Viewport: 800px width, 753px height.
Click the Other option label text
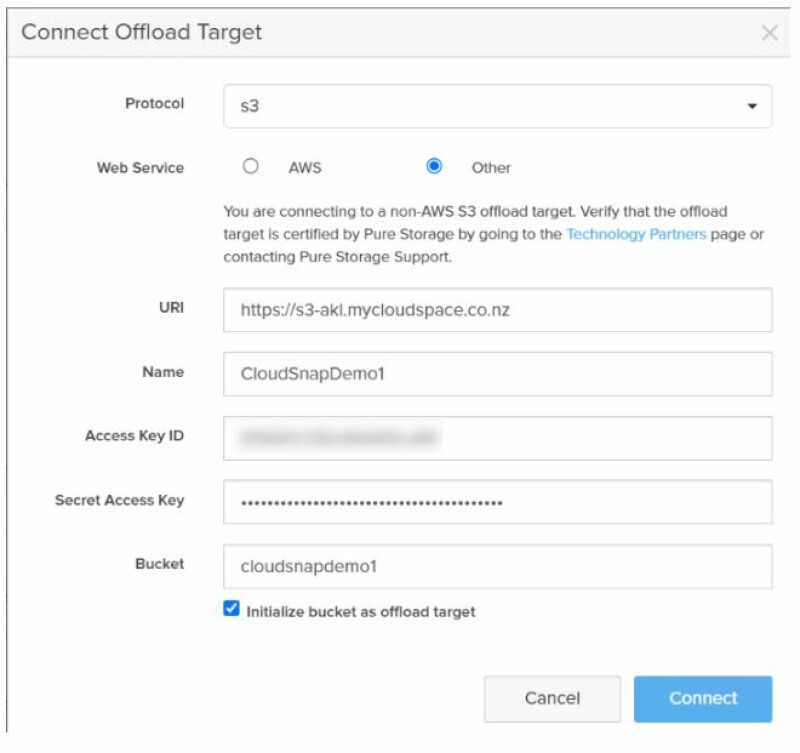(x=491, y=168)
